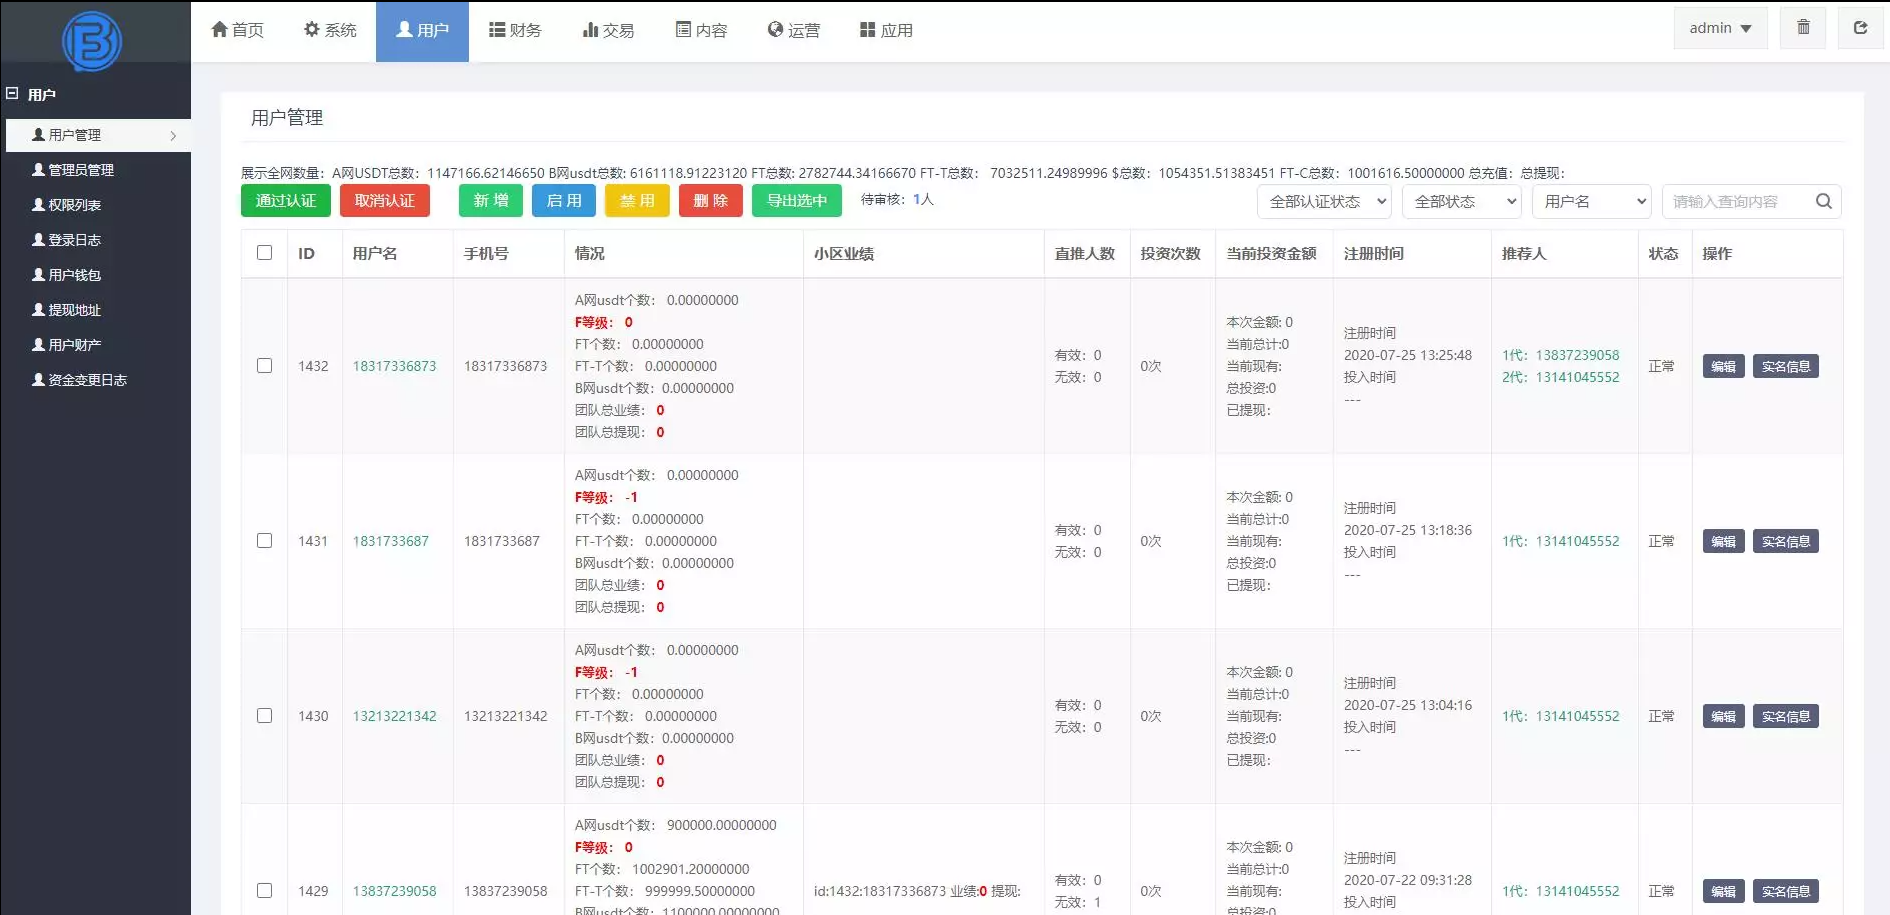Expand the admin account dropdown
This screenshot has width=1890, height=915.
1719,27
